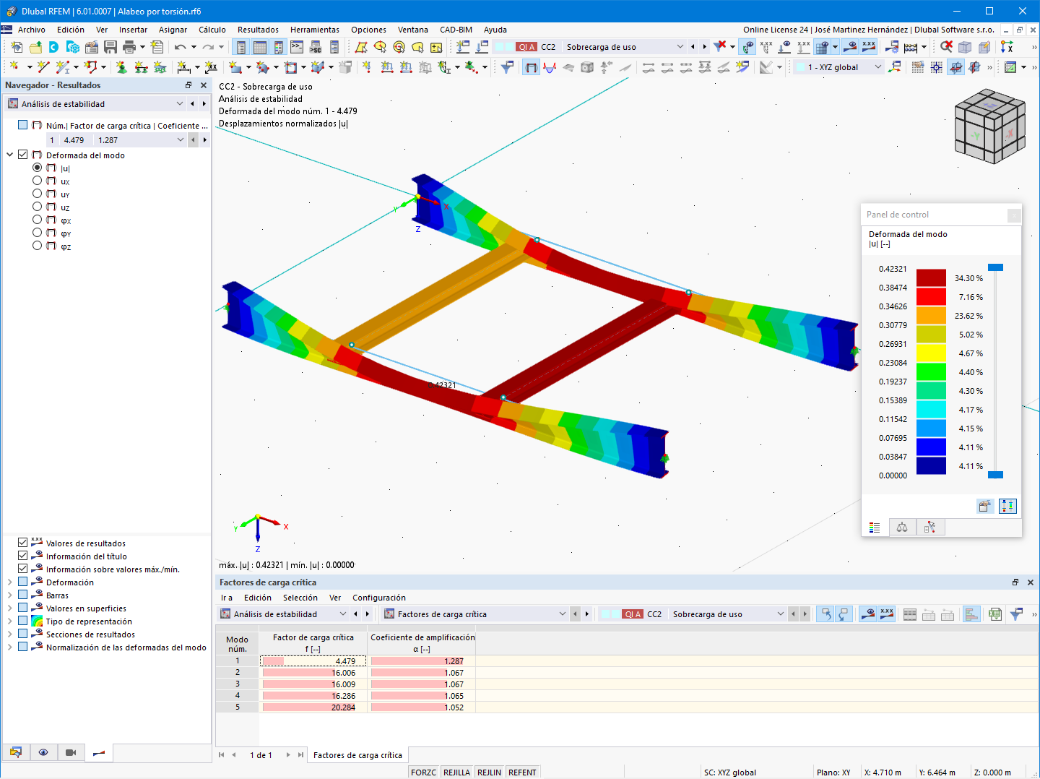Open the Herramientas menu

(x=314, y=30)
